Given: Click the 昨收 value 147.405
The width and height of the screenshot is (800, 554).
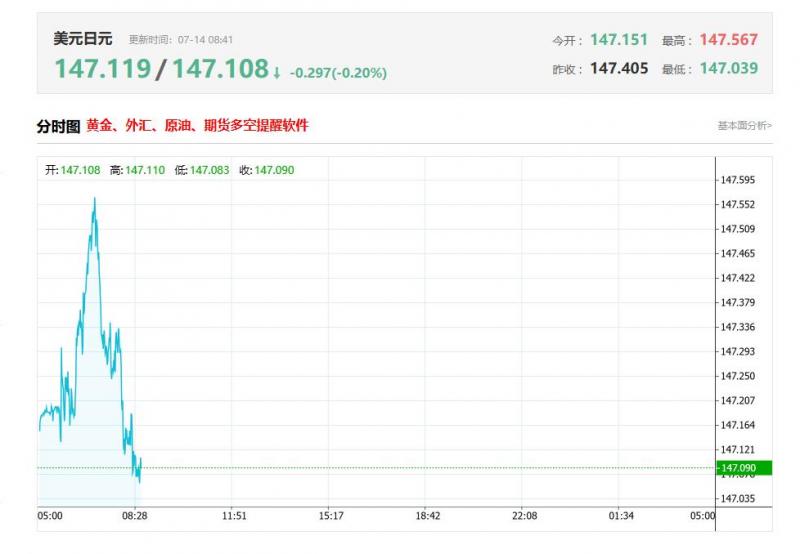Looking at the screenshot, I should [619, 68].
